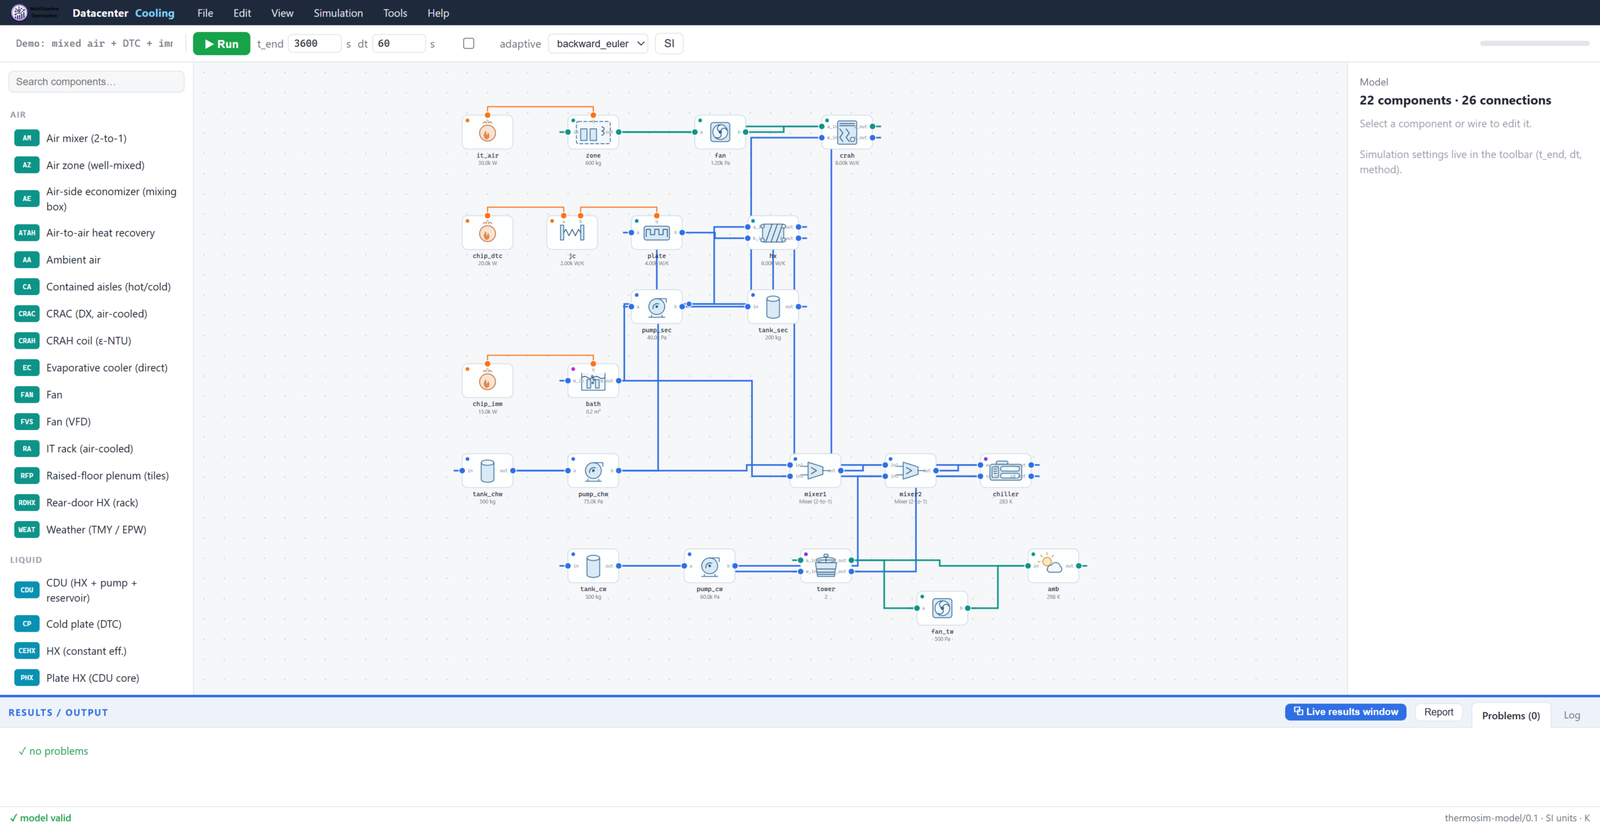Select the plate cold plate node
This screenshot has width=1600, height=828.
657,233
